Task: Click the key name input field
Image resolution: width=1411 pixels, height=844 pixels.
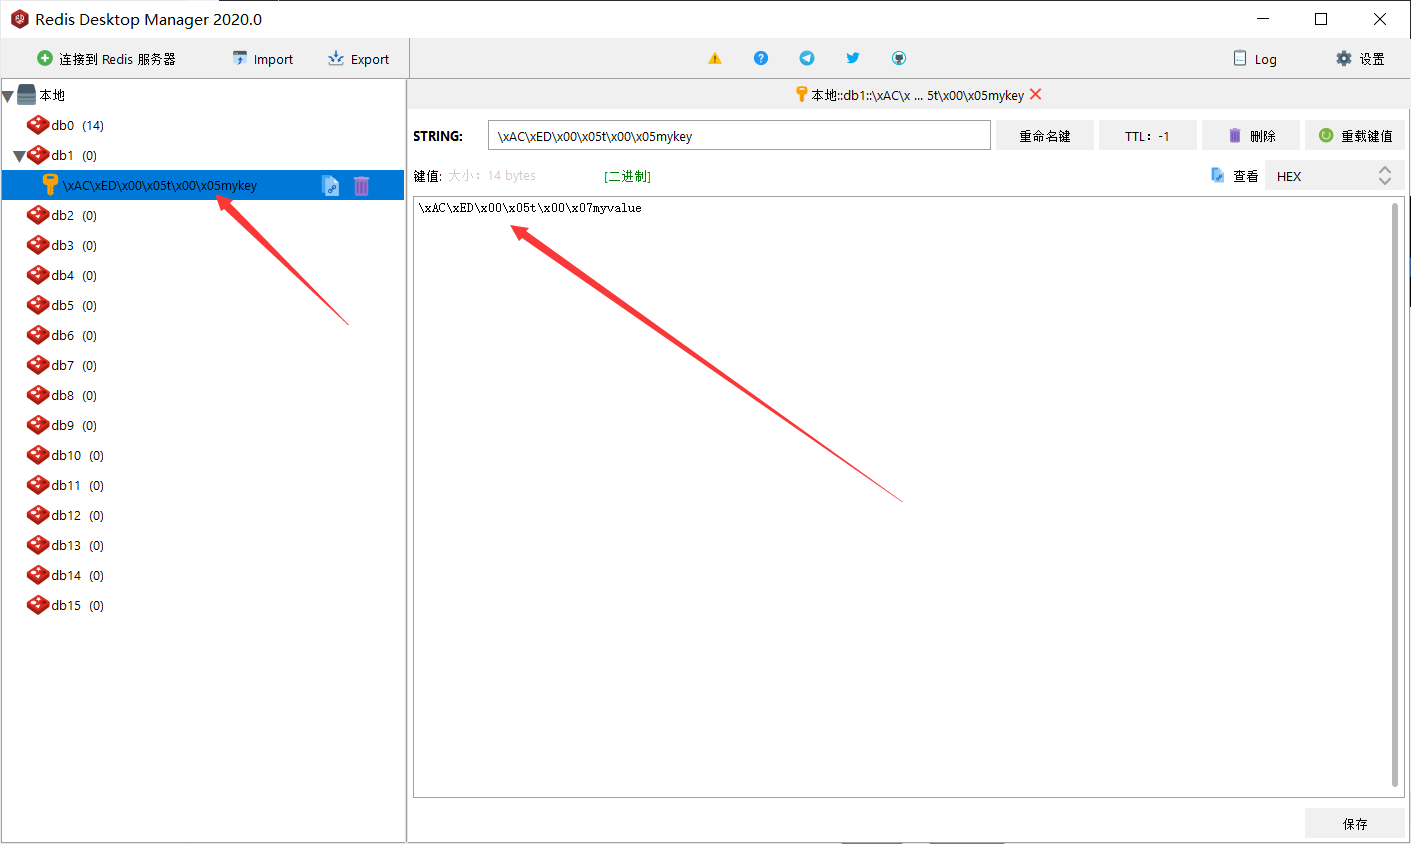Action: pos(739,136)
